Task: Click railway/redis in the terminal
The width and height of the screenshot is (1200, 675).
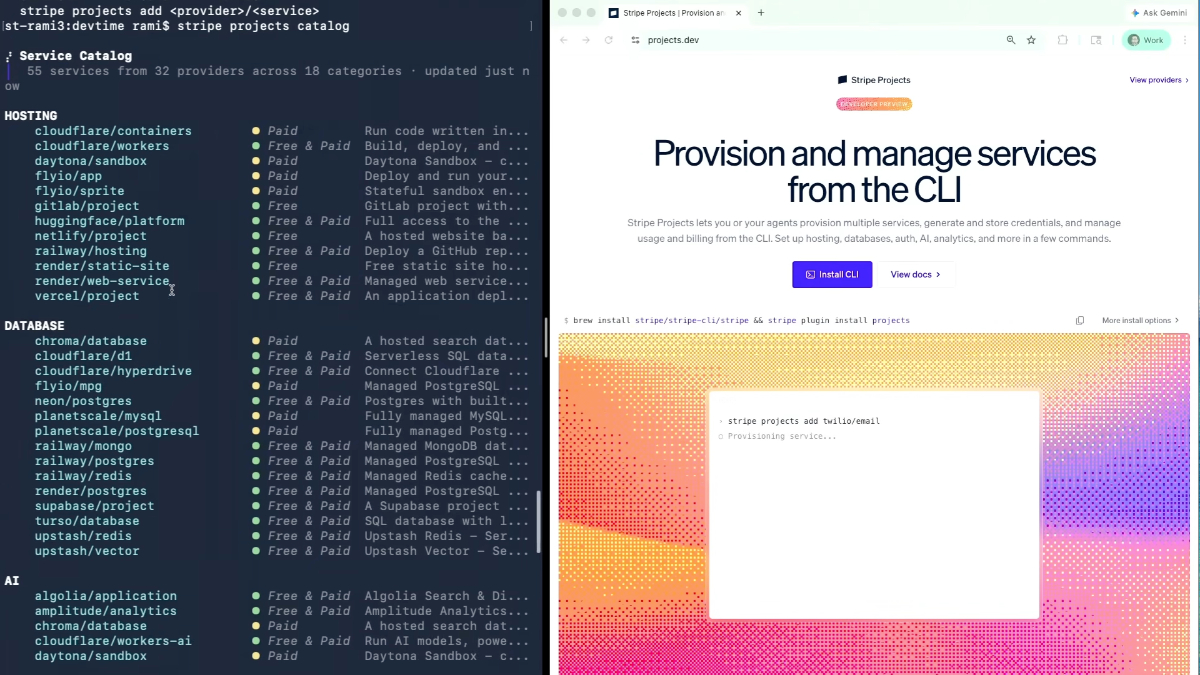Action: (83, 476)
